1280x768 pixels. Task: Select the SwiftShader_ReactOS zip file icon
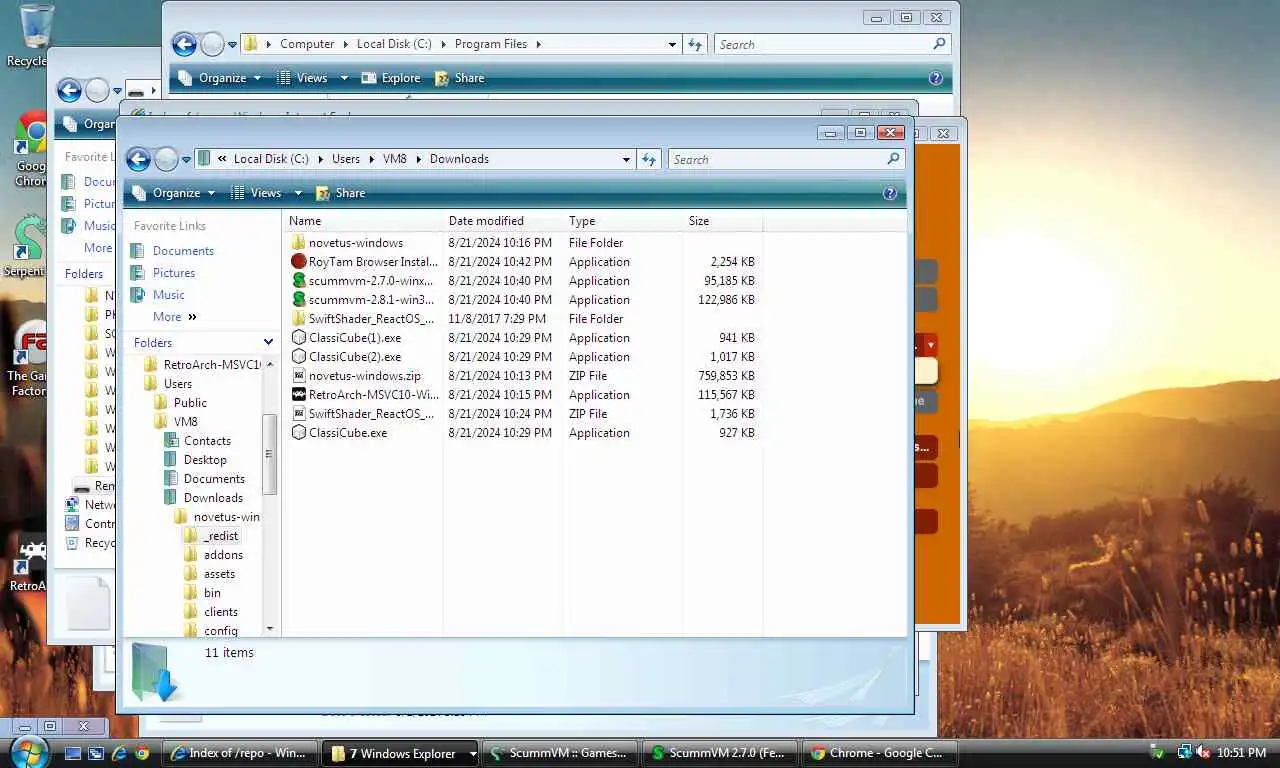[298, 414]
